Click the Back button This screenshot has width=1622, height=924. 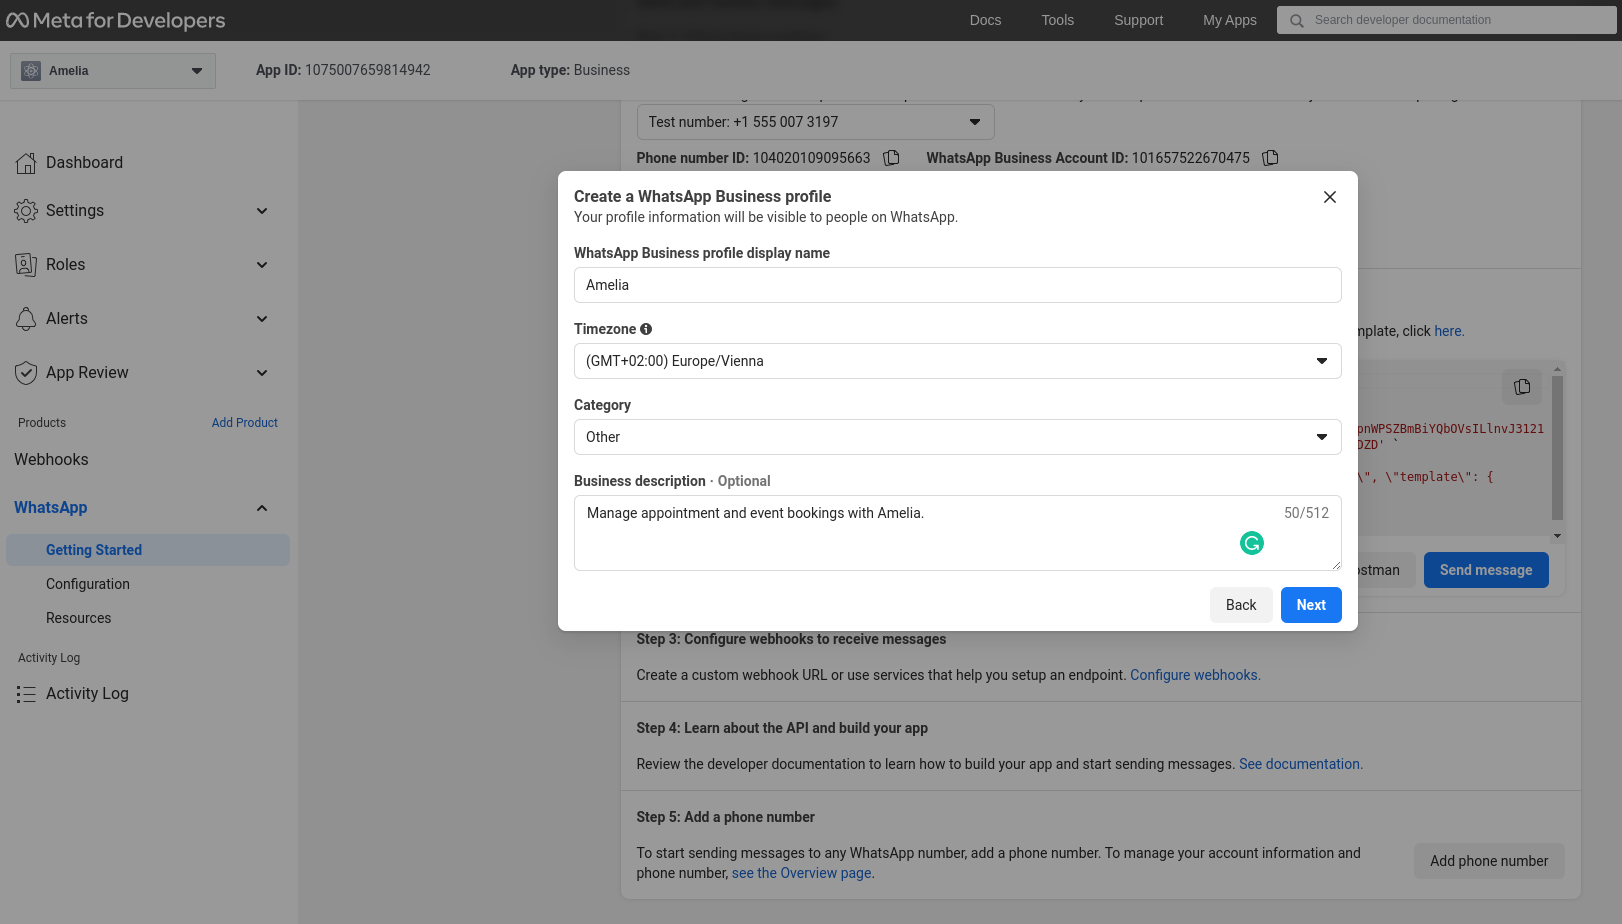(x=1241, y=605)
